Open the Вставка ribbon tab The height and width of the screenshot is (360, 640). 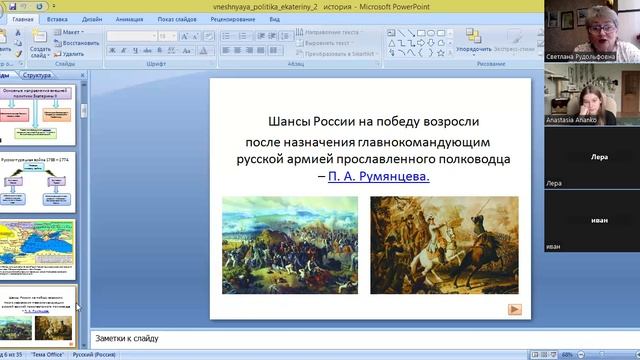point(57,19)
